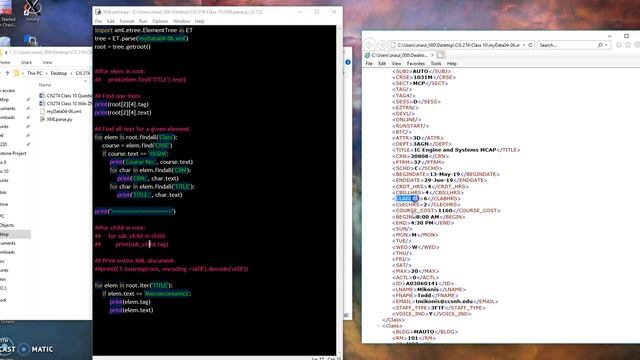Click the TITLE value IC Engine and Systems MCAP
The height and width of the screenshot is (360, 640).
point(455,150)
